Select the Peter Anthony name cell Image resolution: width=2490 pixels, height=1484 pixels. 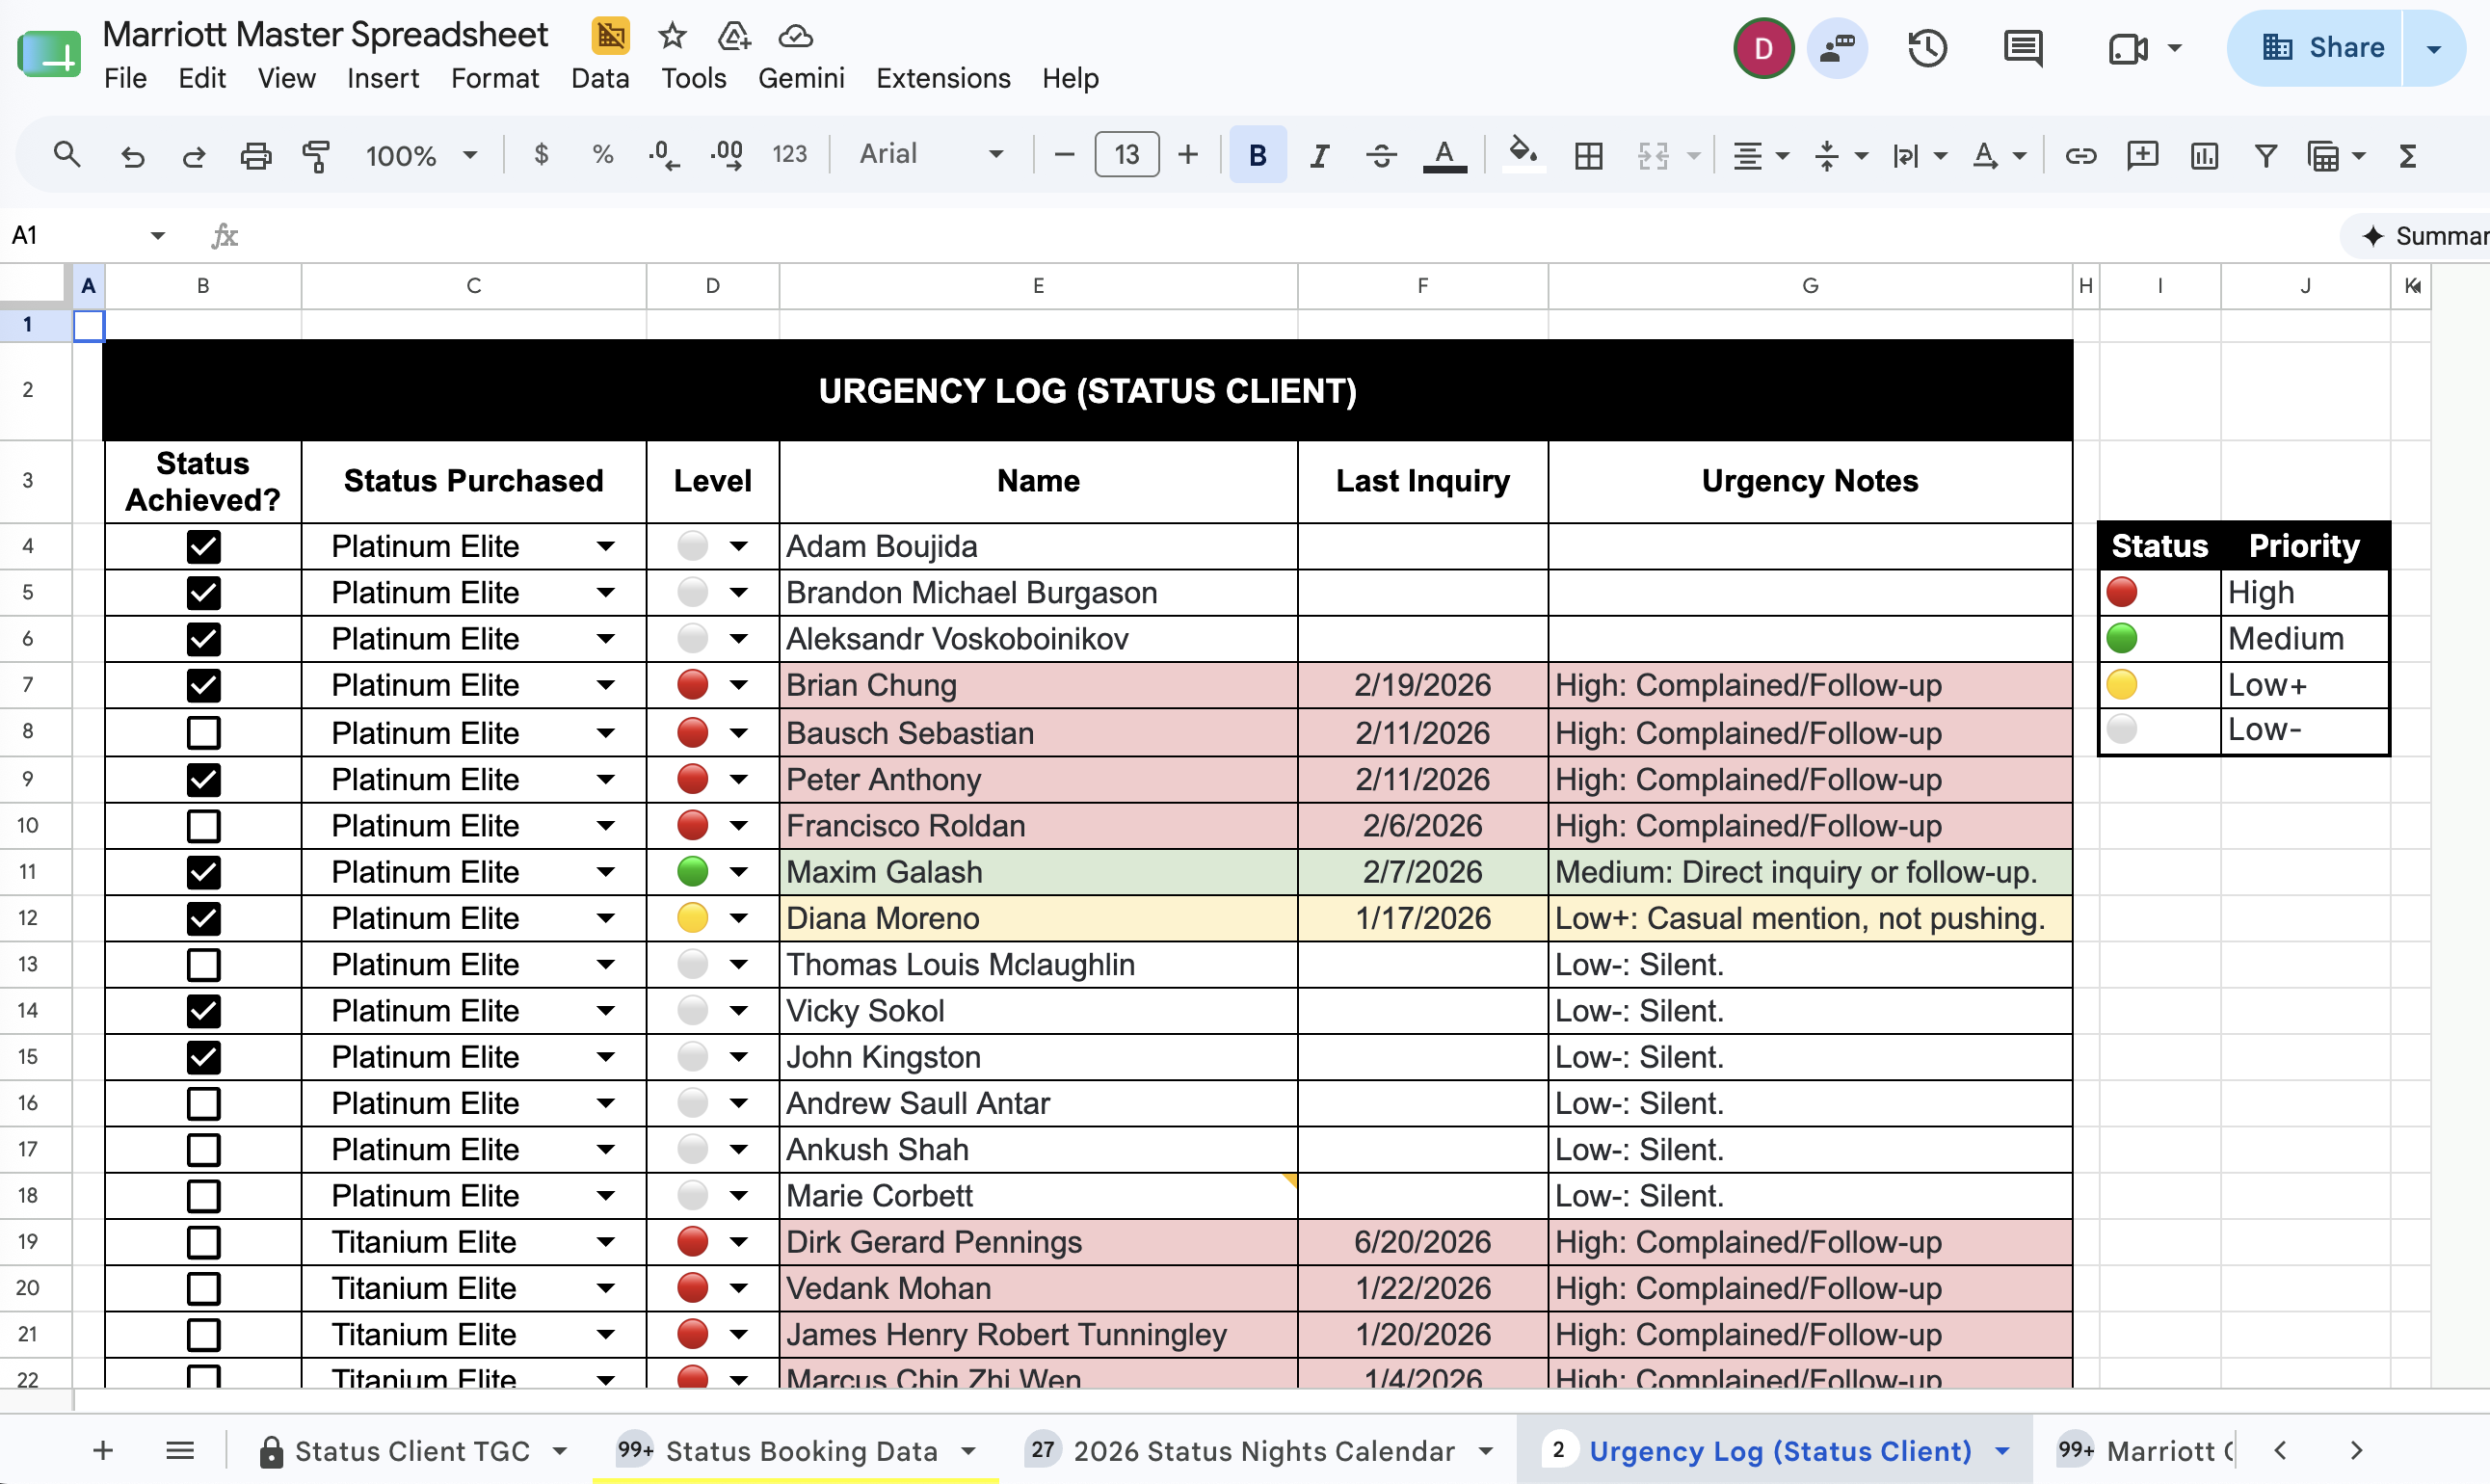click(x=1038, y=780)
